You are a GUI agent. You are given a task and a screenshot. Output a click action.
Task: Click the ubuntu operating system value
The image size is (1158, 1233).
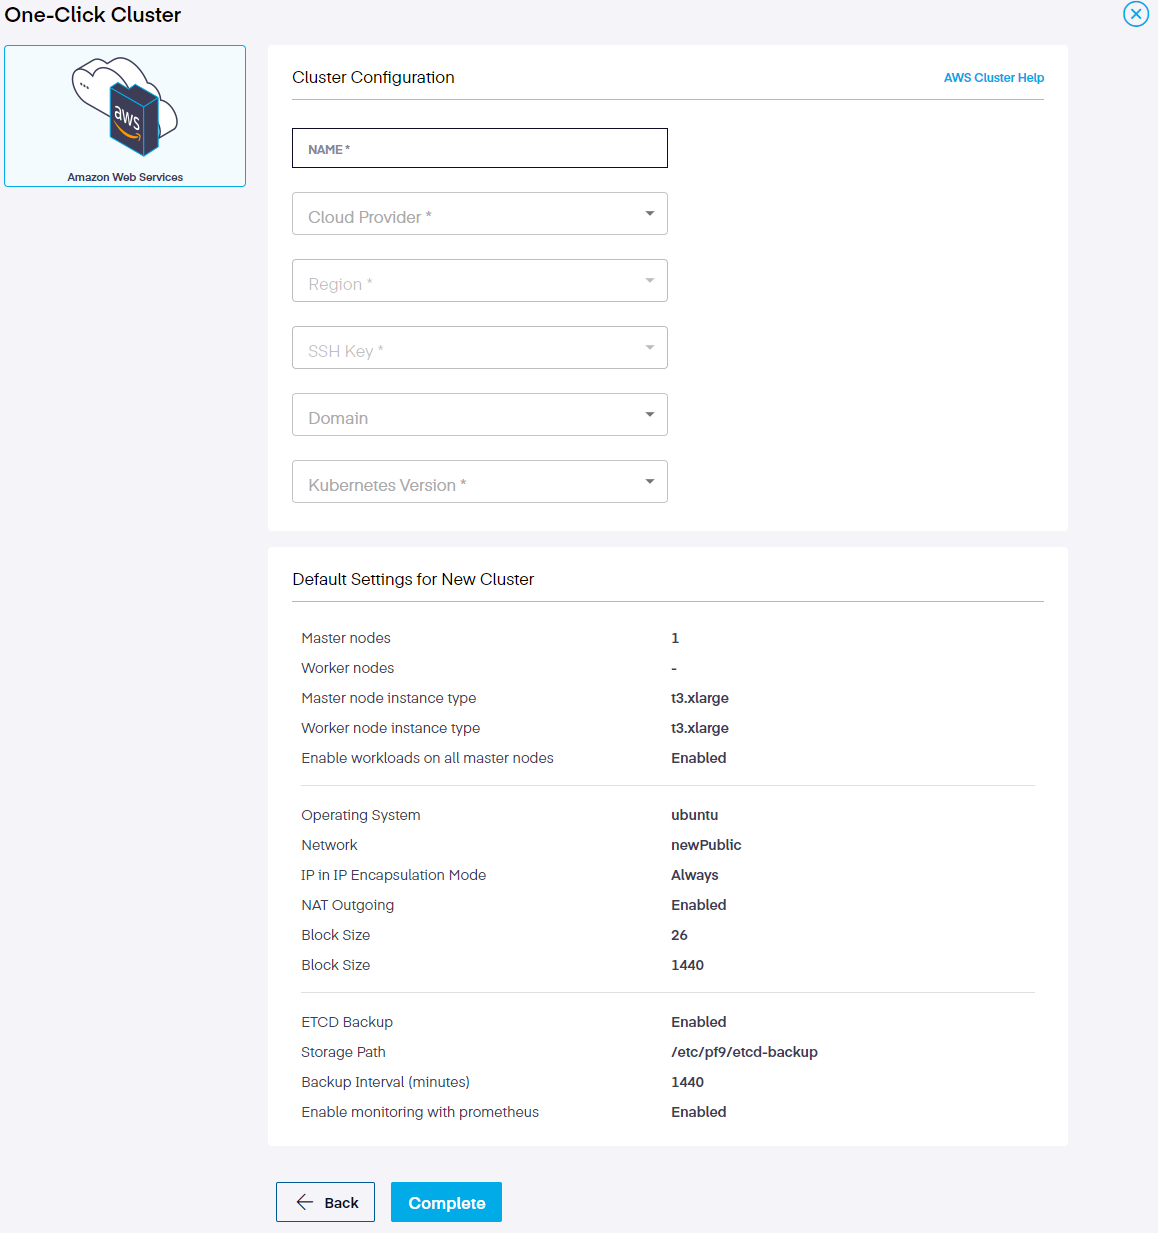click(694, 815)
